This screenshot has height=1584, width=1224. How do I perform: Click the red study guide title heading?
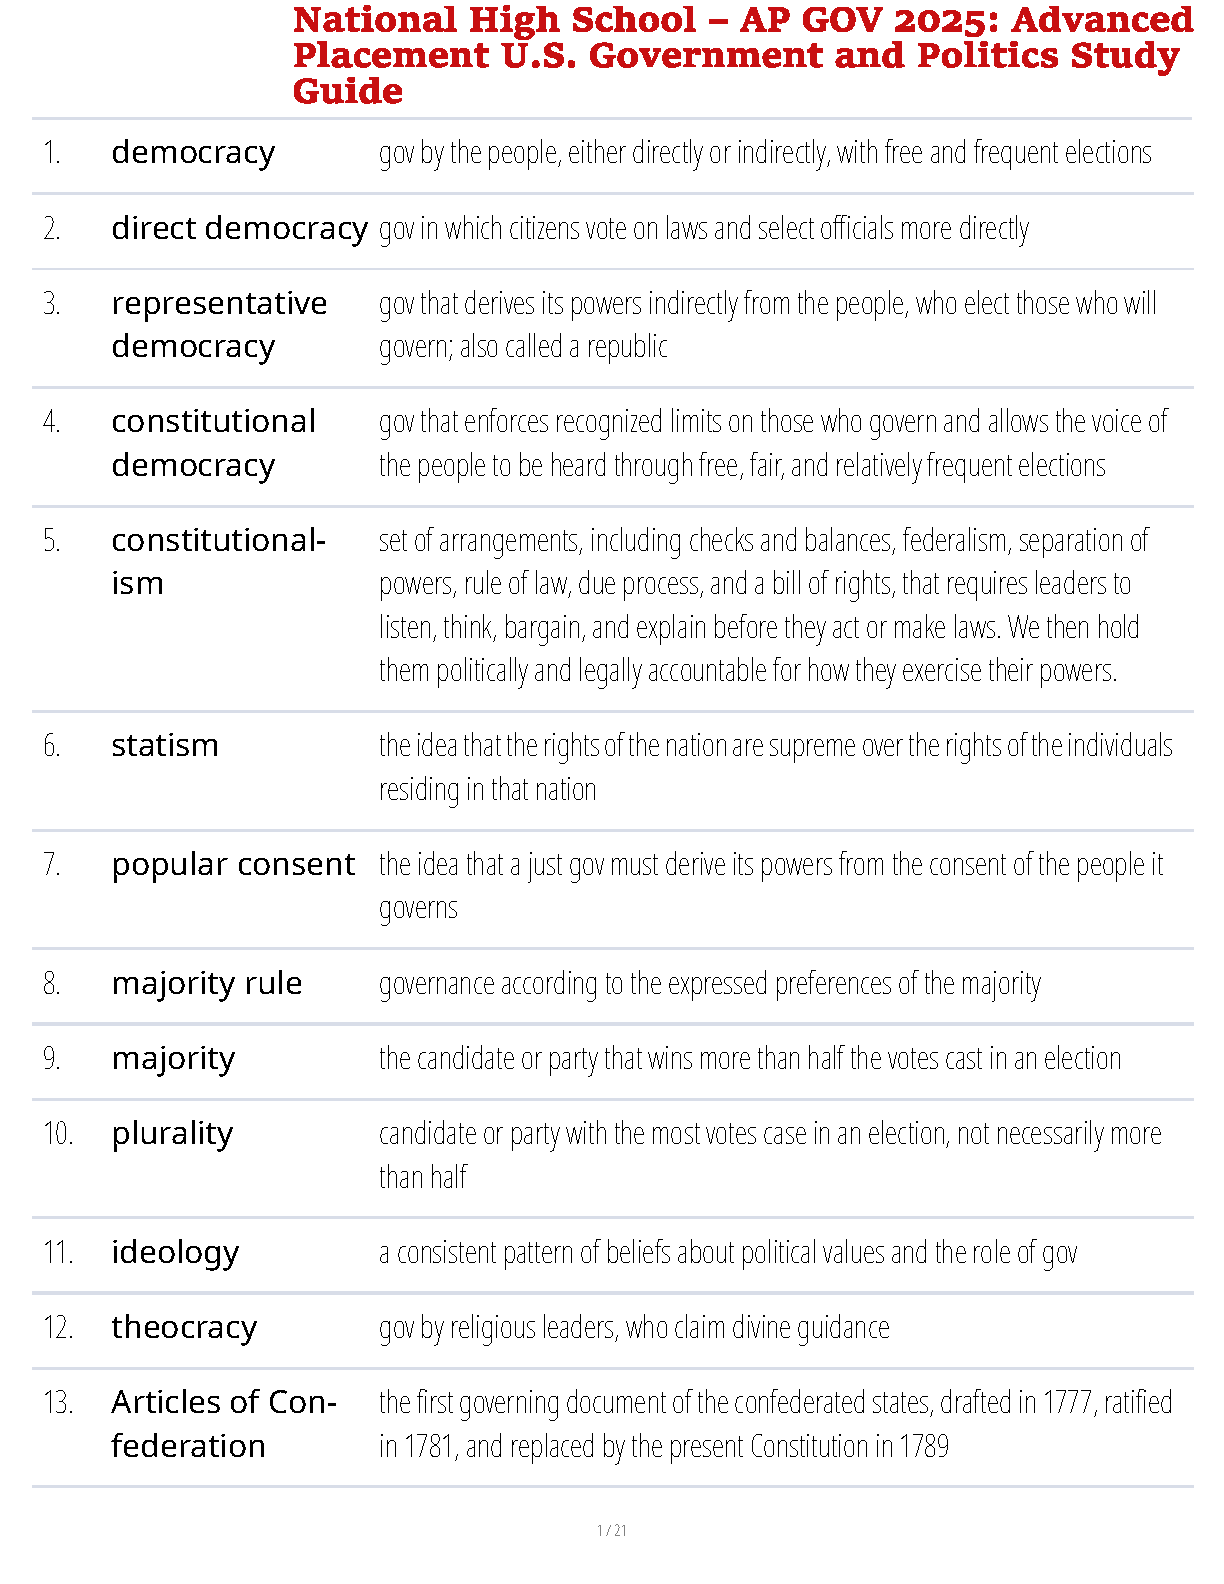click(742, 55)
